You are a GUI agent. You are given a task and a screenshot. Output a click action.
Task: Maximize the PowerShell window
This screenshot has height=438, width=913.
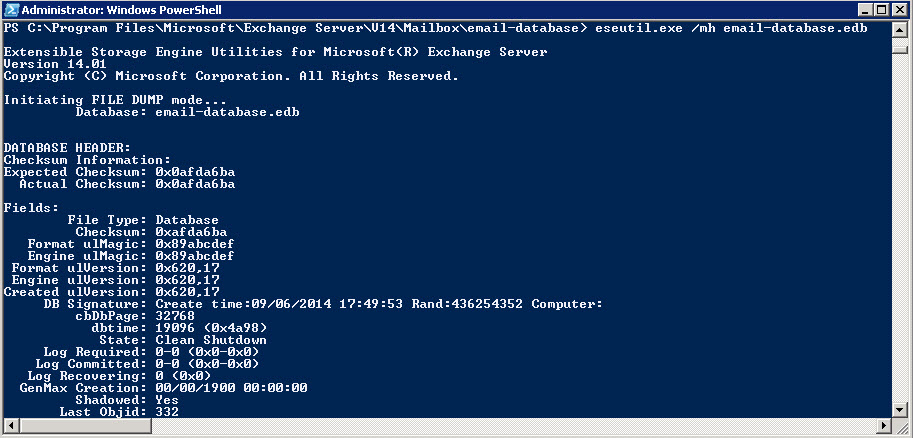pyautogui.click(x=882, y=10)
